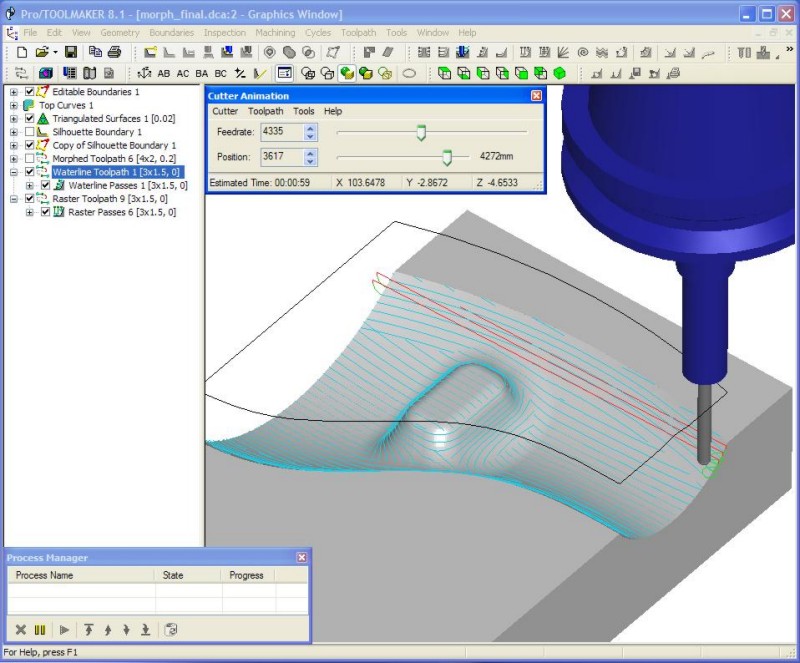
Task: Click the open book icon in the toolbar
Action: (89, 73)
